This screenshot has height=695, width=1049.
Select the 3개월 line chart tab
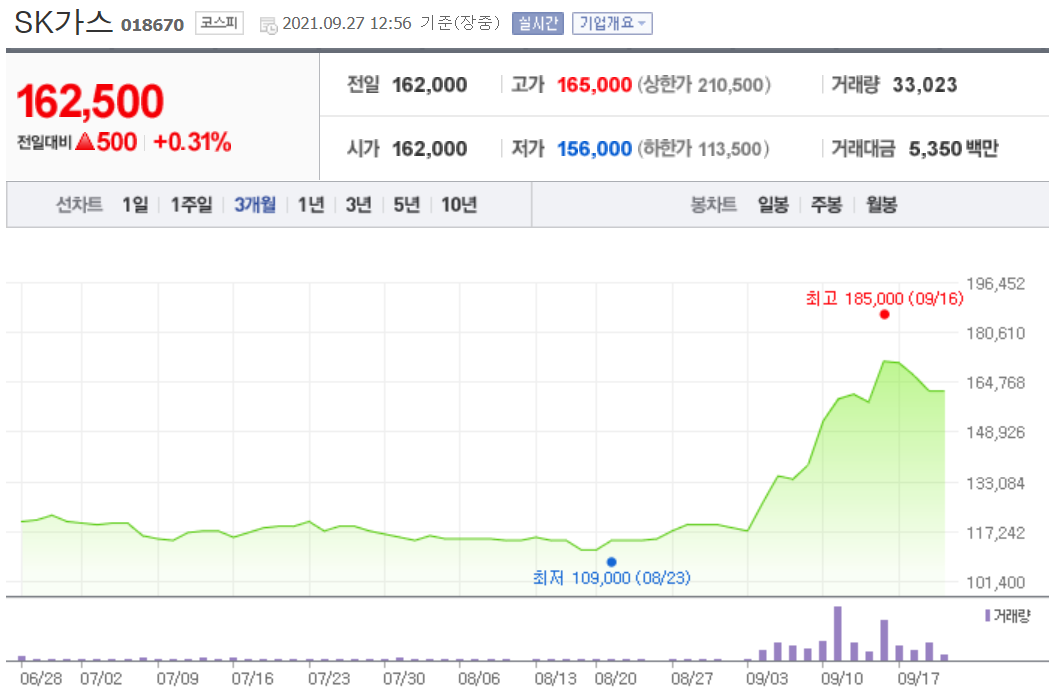coord(255,205)
